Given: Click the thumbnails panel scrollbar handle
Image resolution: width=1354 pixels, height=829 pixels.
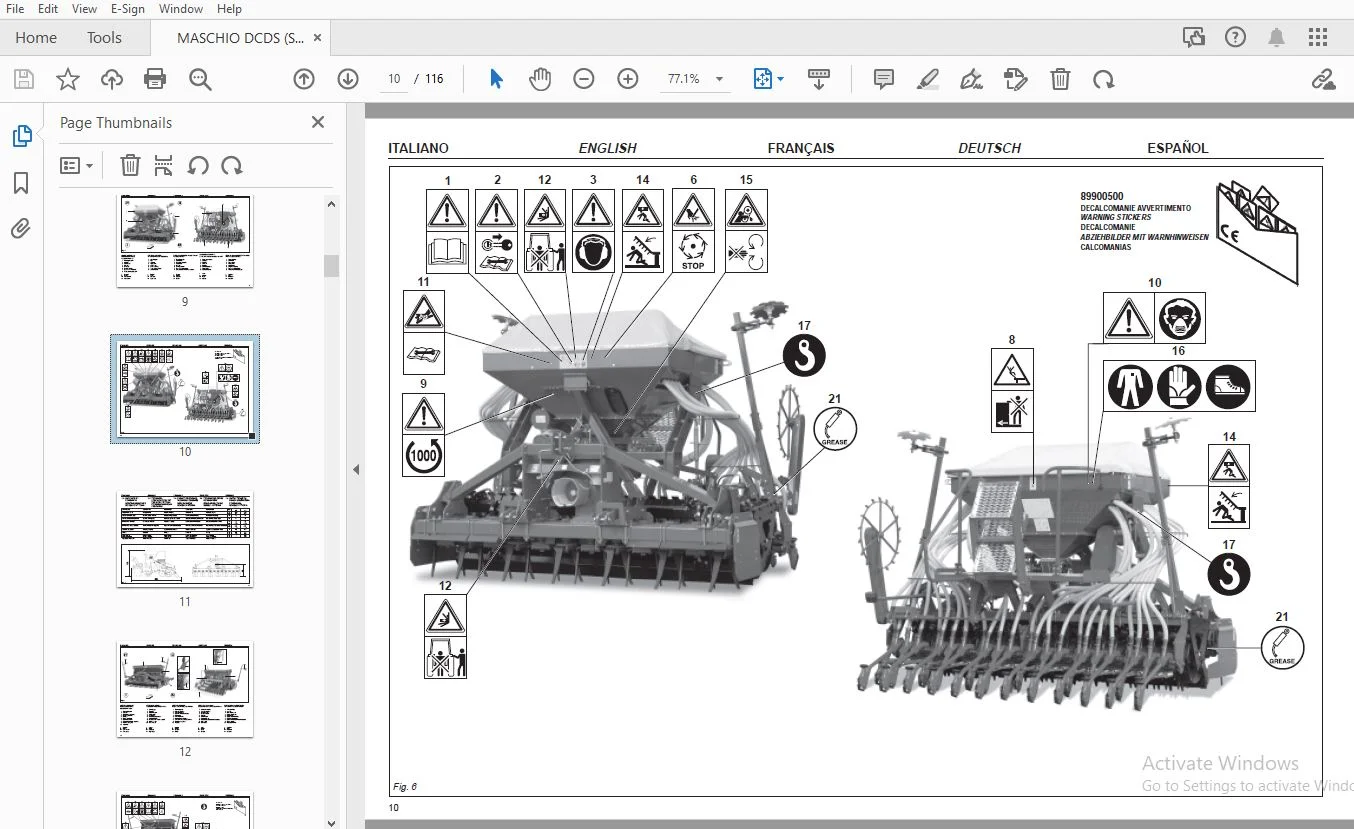Looking at the screenshot, I should coord(331,266).
